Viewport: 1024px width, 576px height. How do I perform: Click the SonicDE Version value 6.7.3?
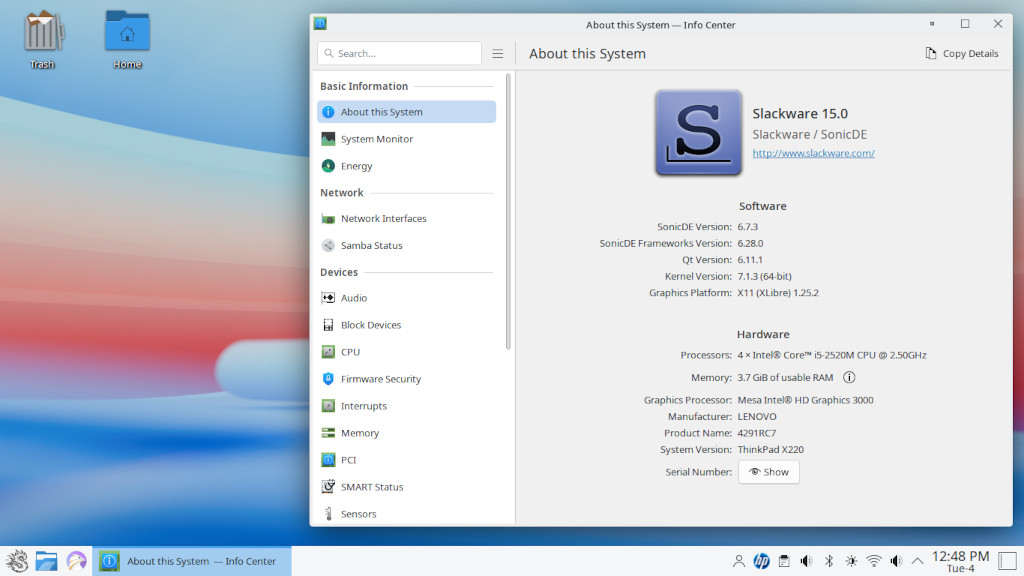(x=748, y=227)
